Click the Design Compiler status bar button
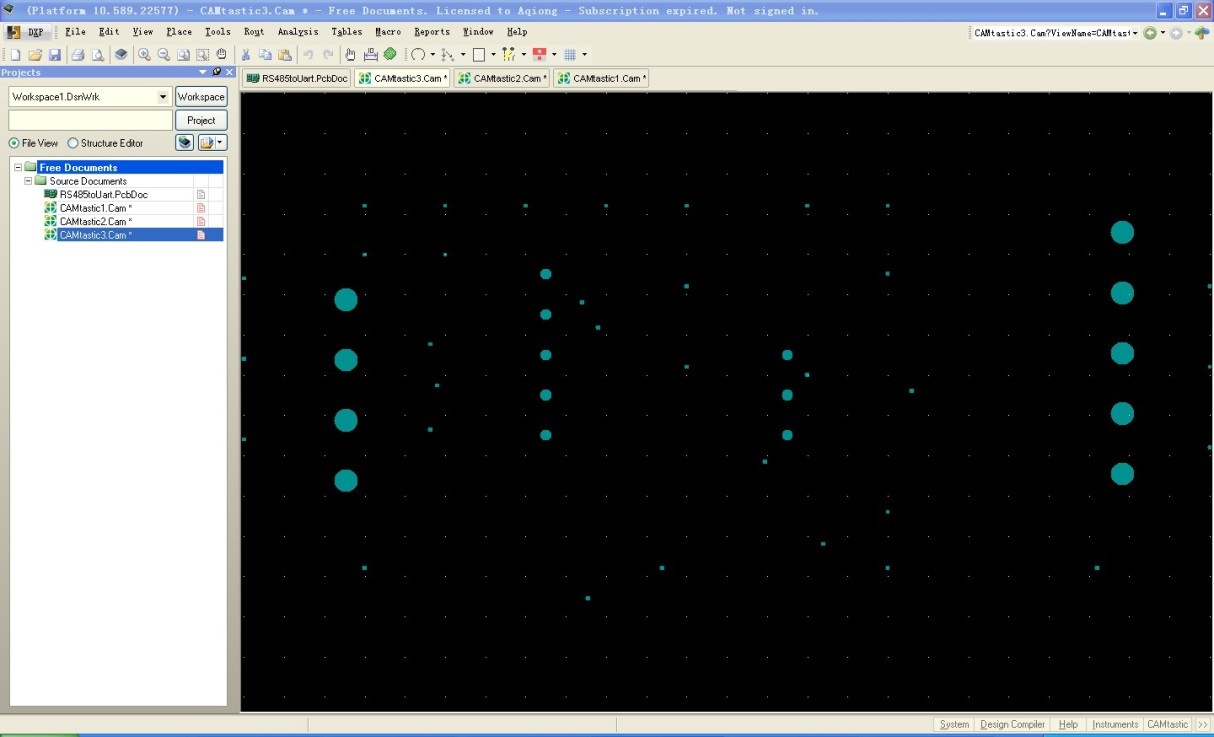Image resolution: width=1214 pixels, height=737 pixels. coord(1012,724)
